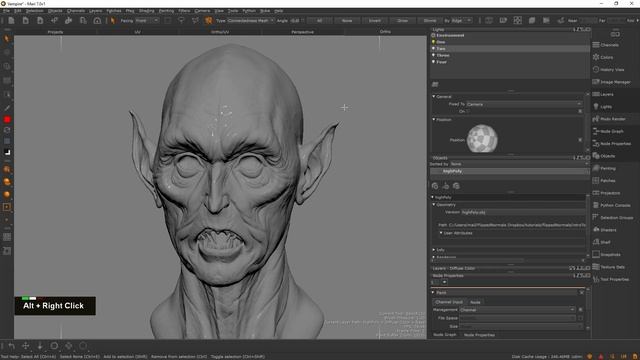Screen dimensions: 640x360
Task: Click the icon below the Lights list
Action: pyautogui.click(x=435, y=84)
